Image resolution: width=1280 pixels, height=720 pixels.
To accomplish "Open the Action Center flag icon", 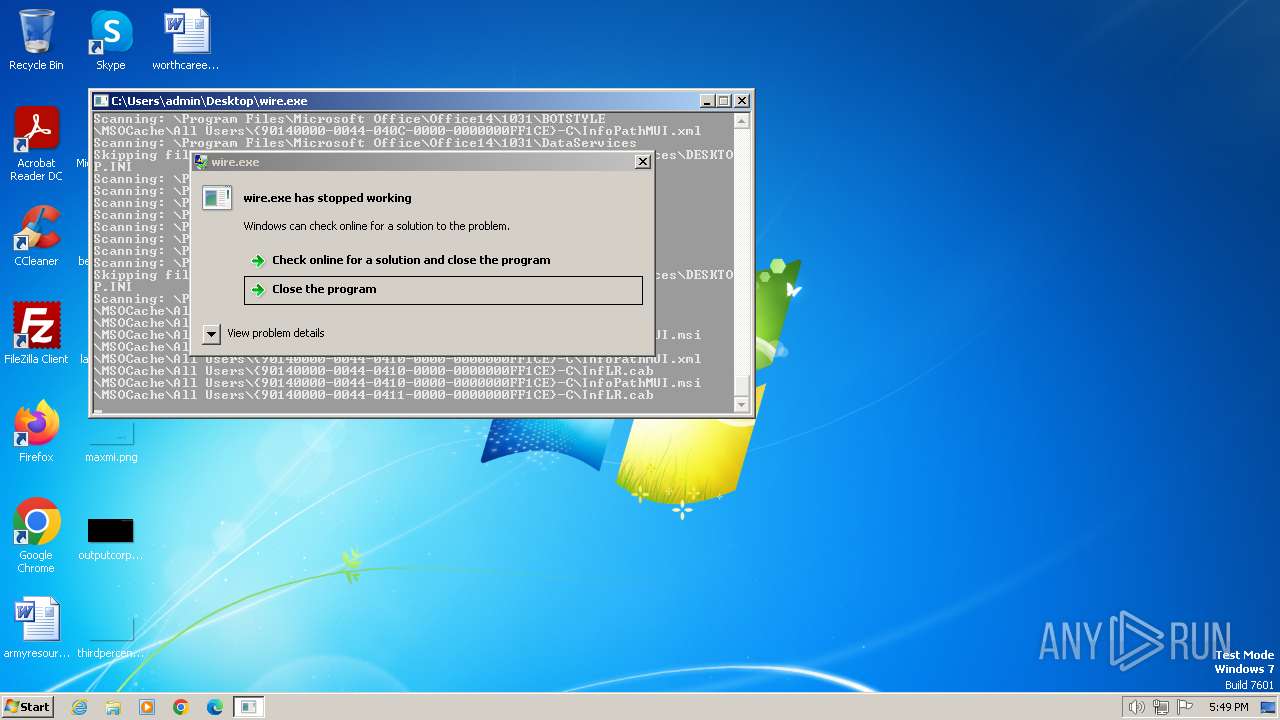I will 1185,707.
